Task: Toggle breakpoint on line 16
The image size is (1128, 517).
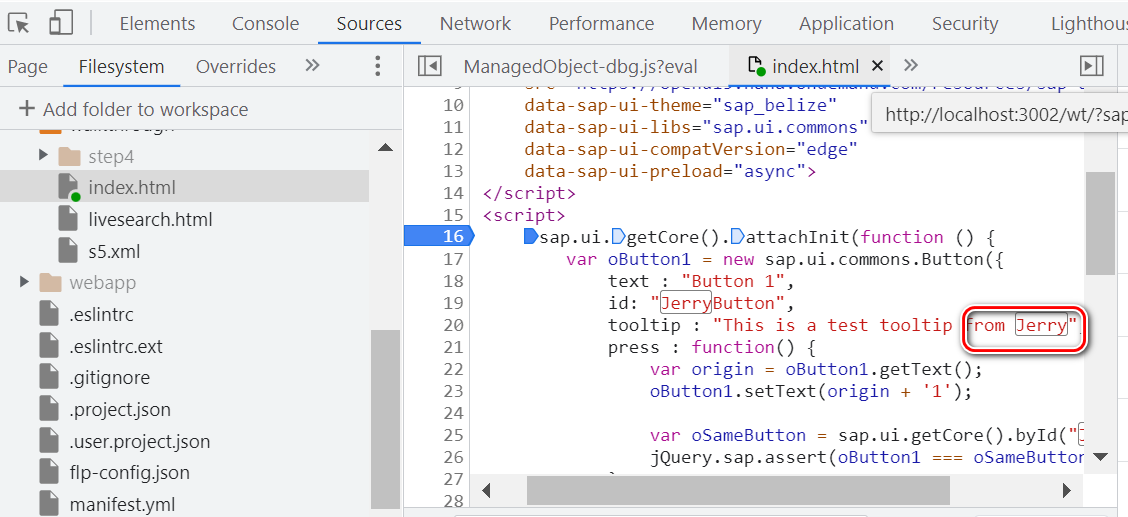Action: point(438,237)
